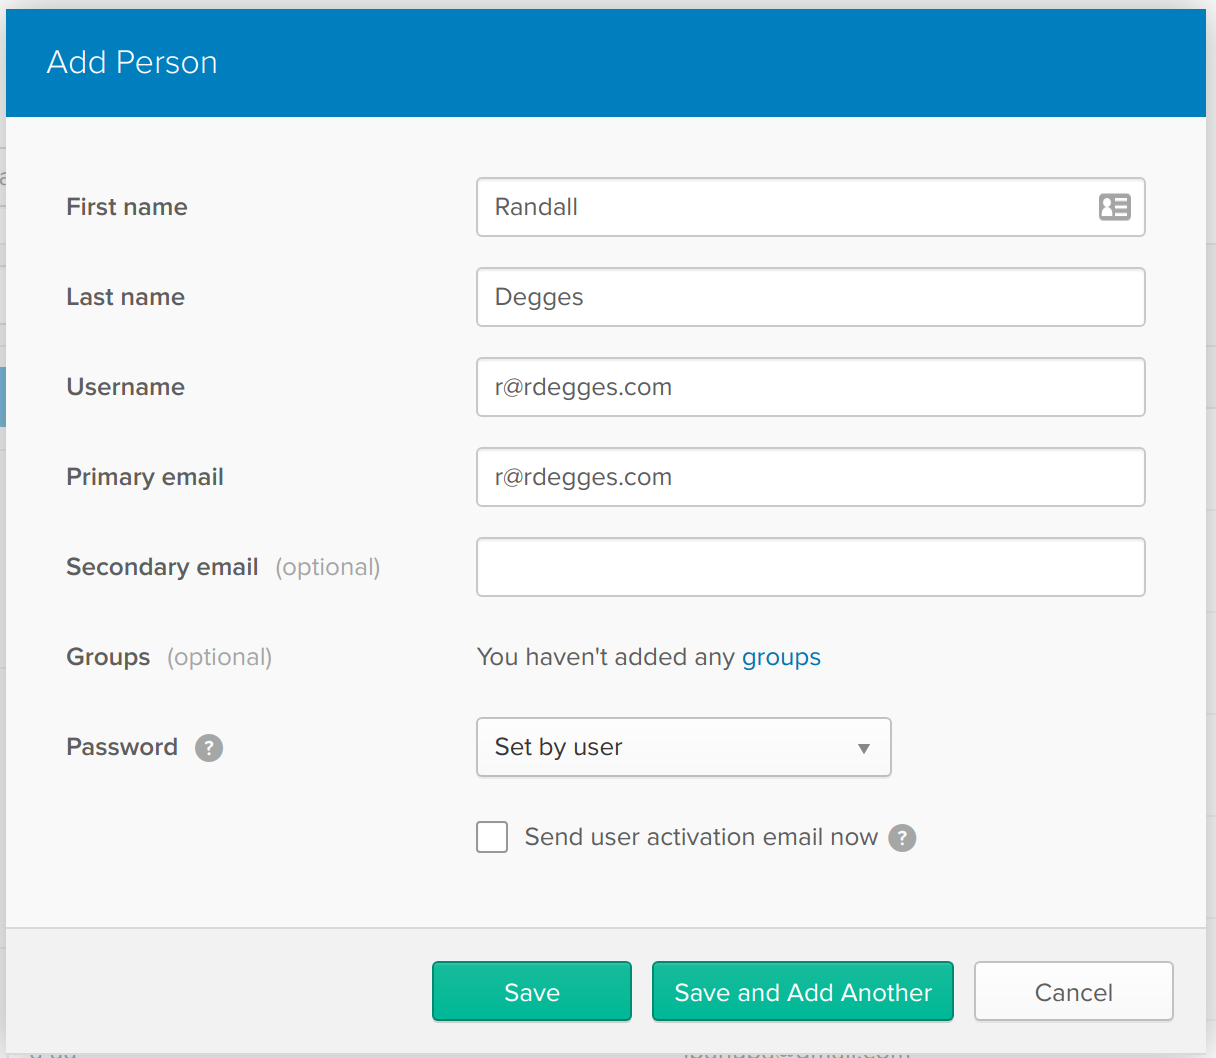
Task: Click into the Username input field
Action: (810, 387)
